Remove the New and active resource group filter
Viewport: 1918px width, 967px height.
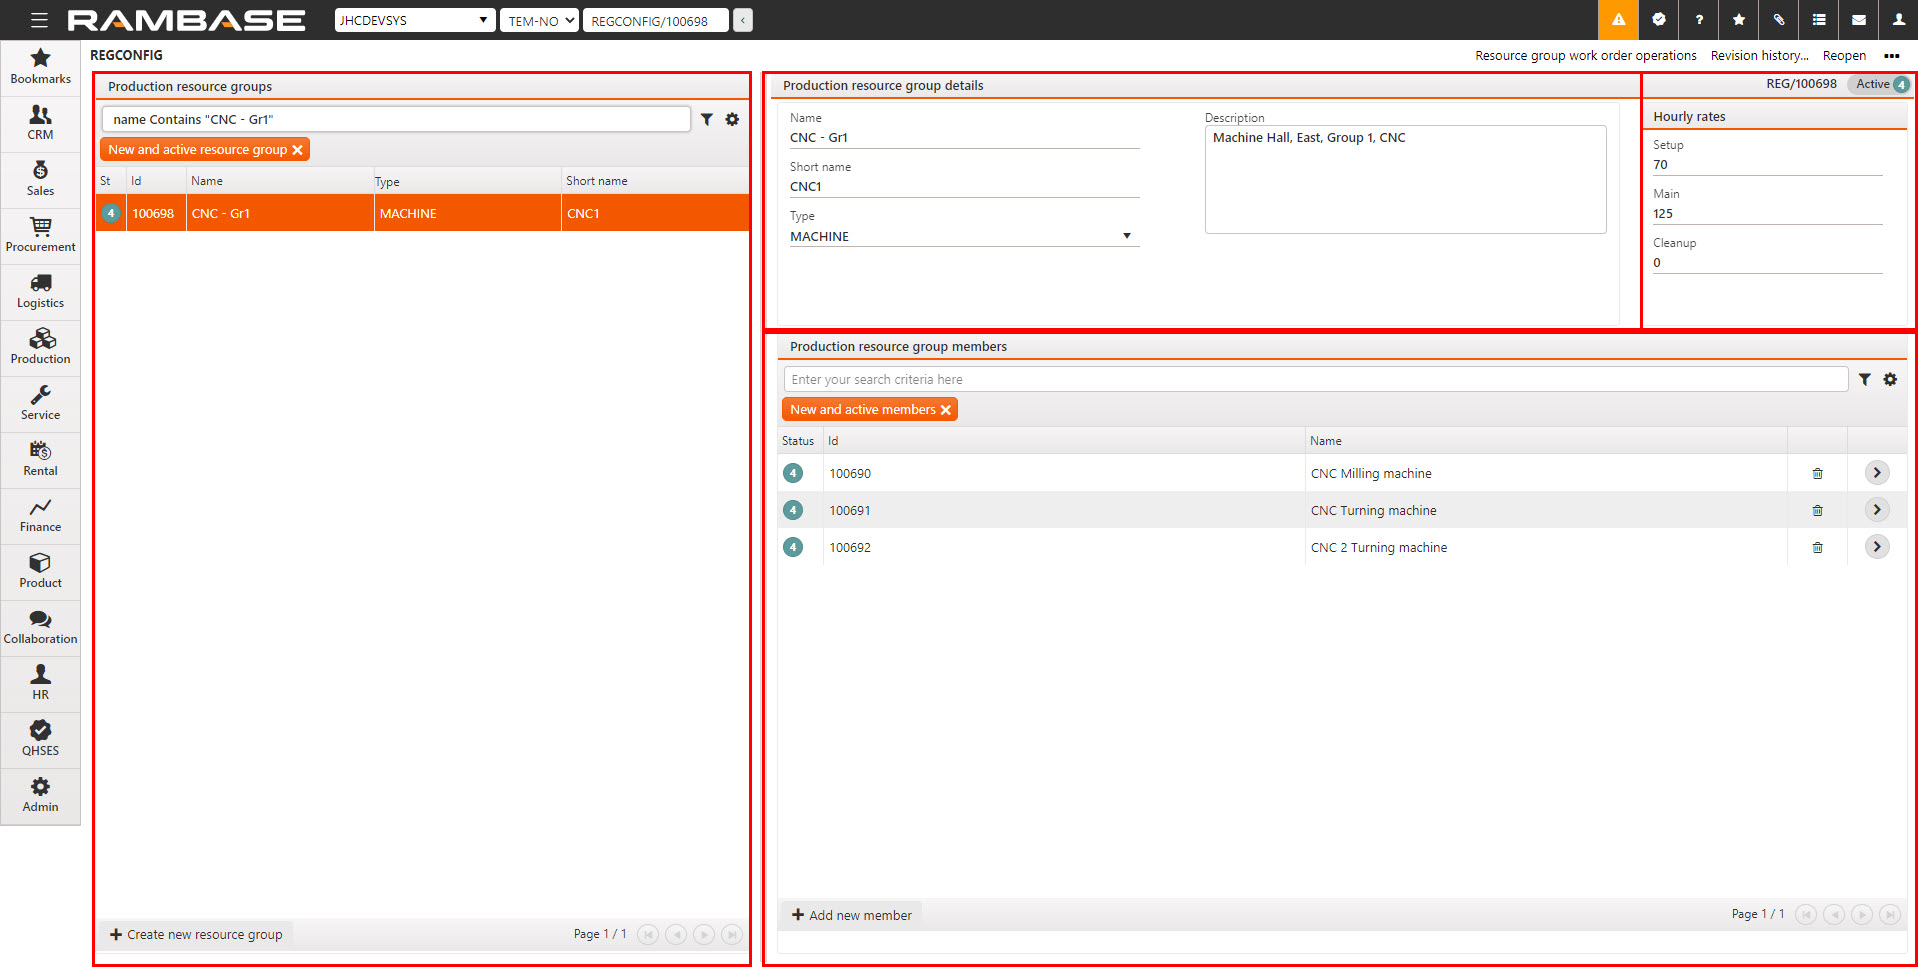point(297,150)
